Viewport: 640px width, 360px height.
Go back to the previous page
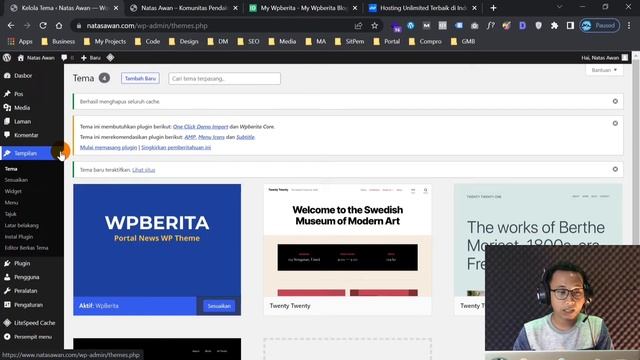11,26
